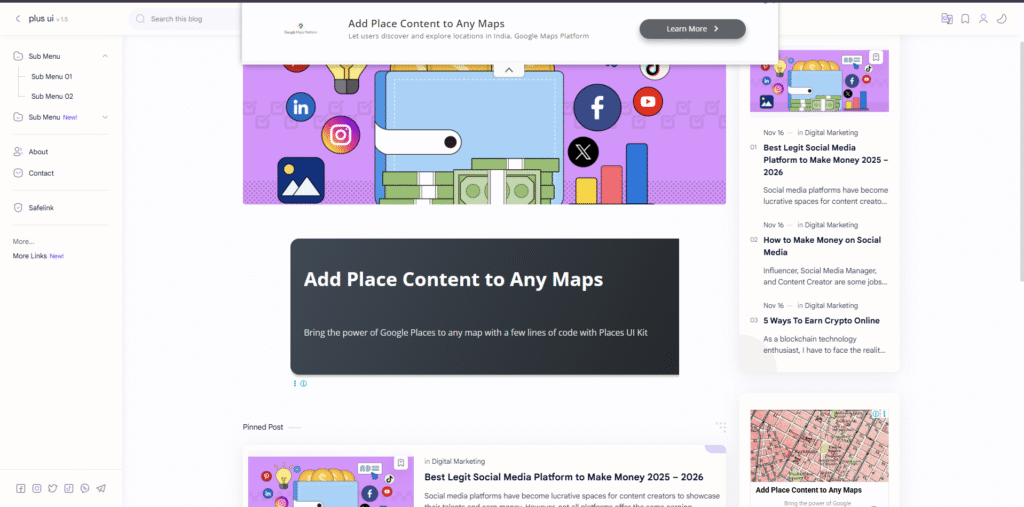Click Digital Marketing label of post 02

coord(831,225)
